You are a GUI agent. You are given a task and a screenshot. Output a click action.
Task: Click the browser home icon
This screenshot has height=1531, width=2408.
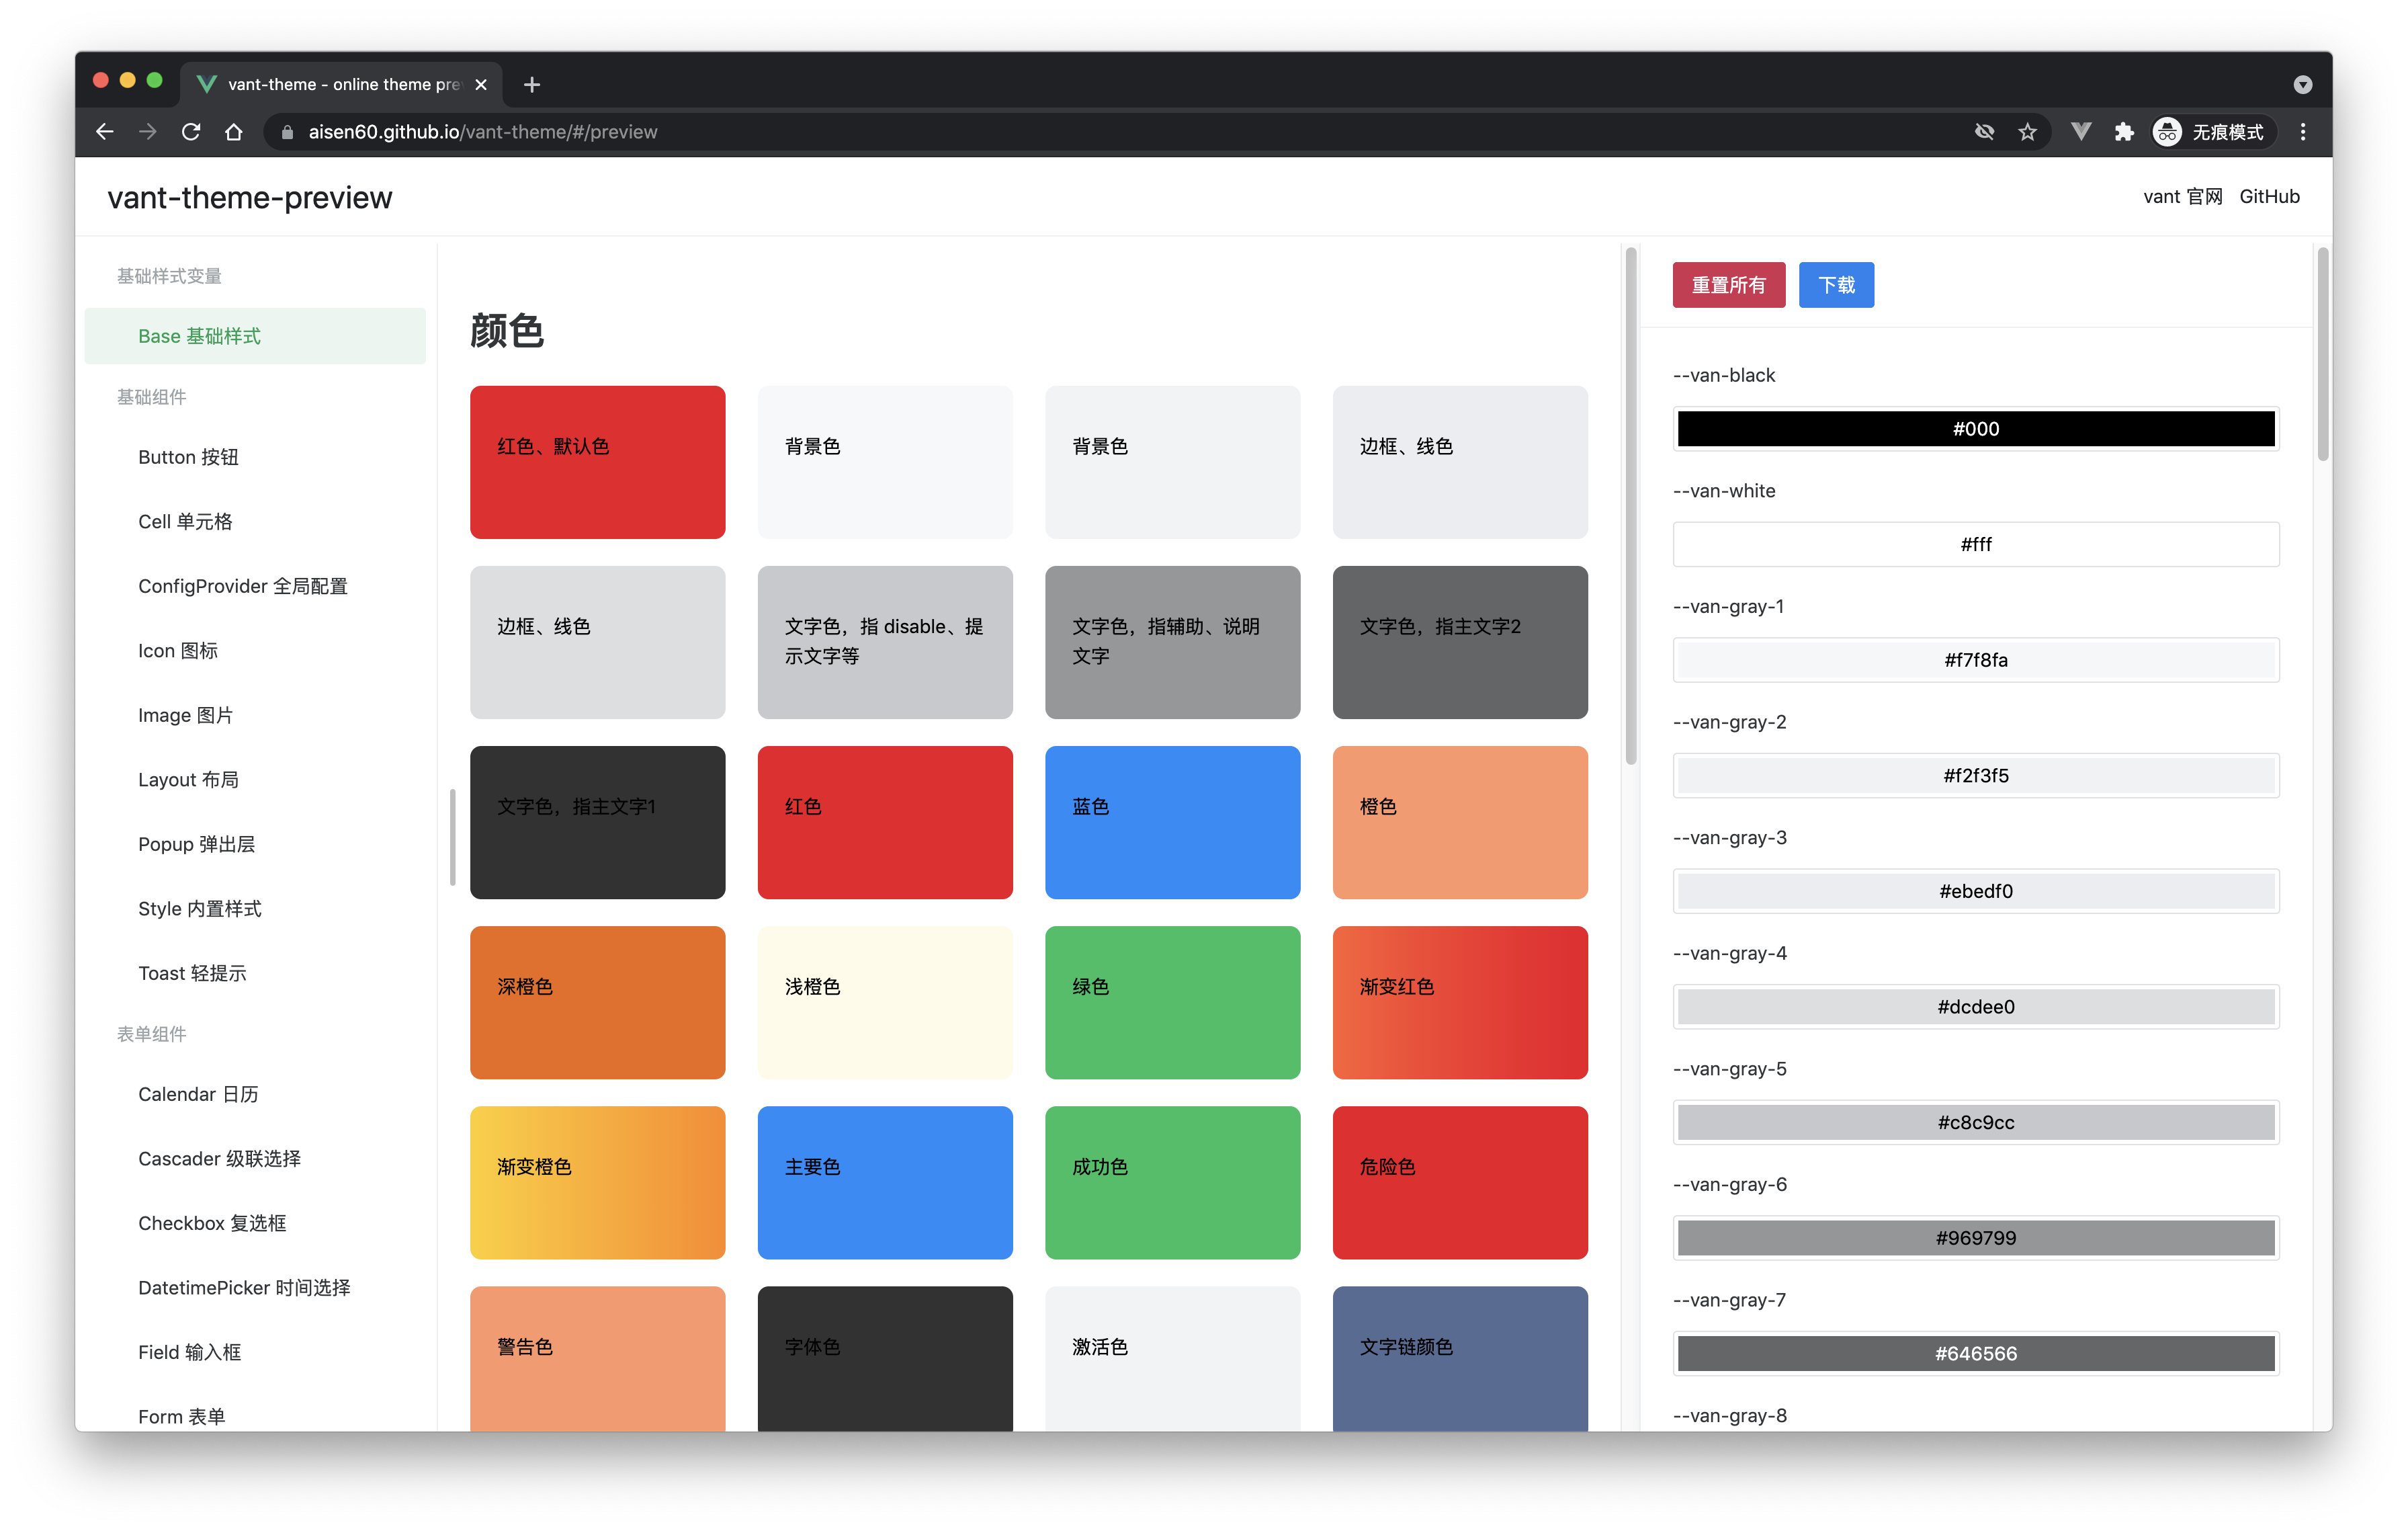coord(234,131)
